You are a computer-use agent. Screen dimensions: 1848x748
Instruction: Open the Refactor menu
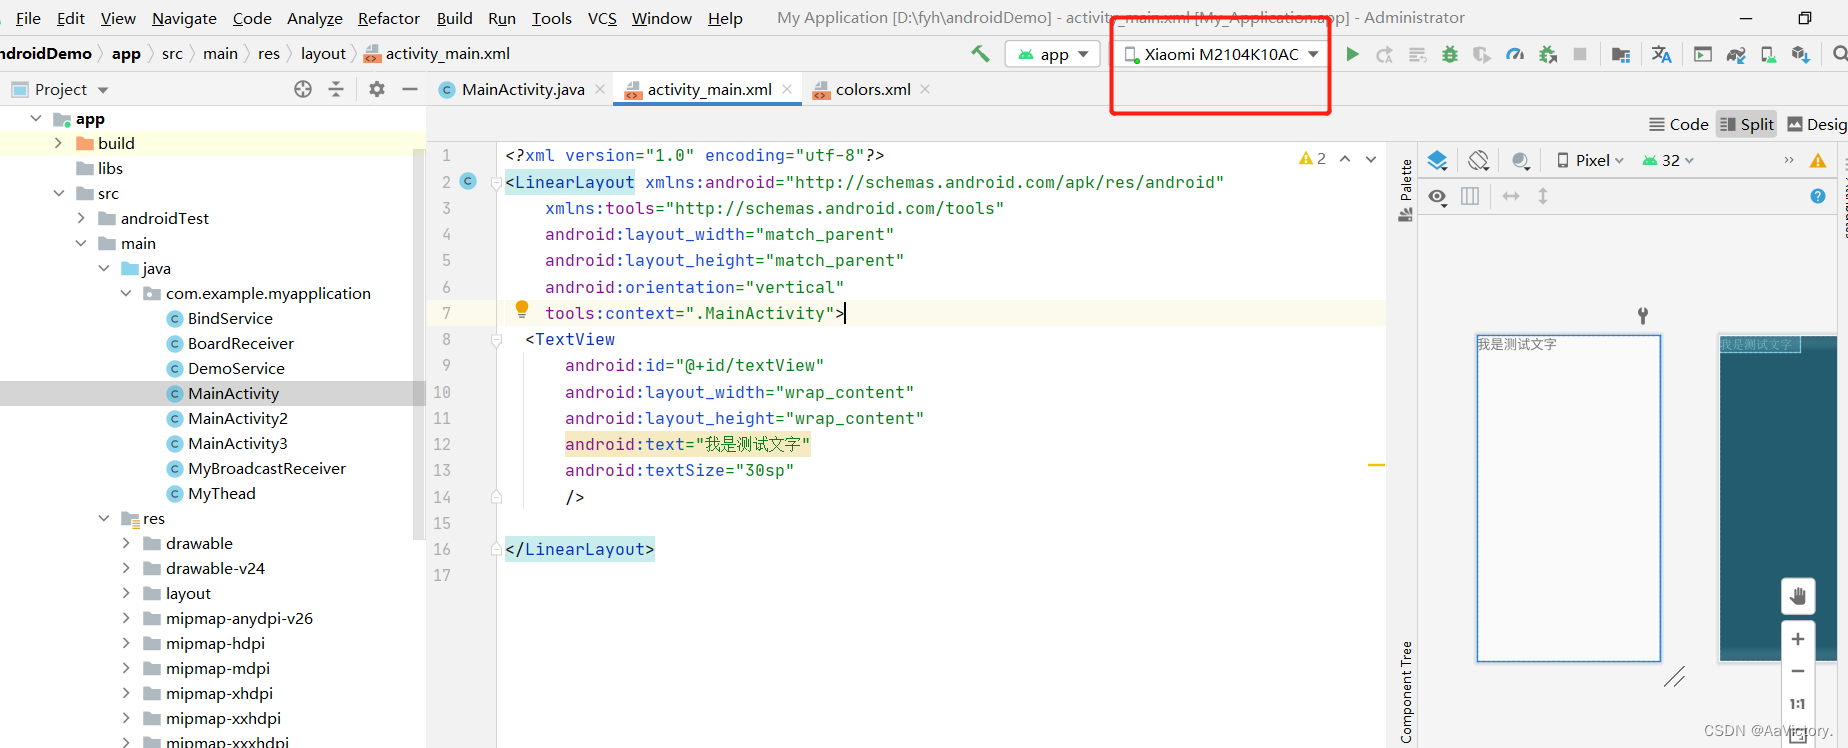[389, 18]
